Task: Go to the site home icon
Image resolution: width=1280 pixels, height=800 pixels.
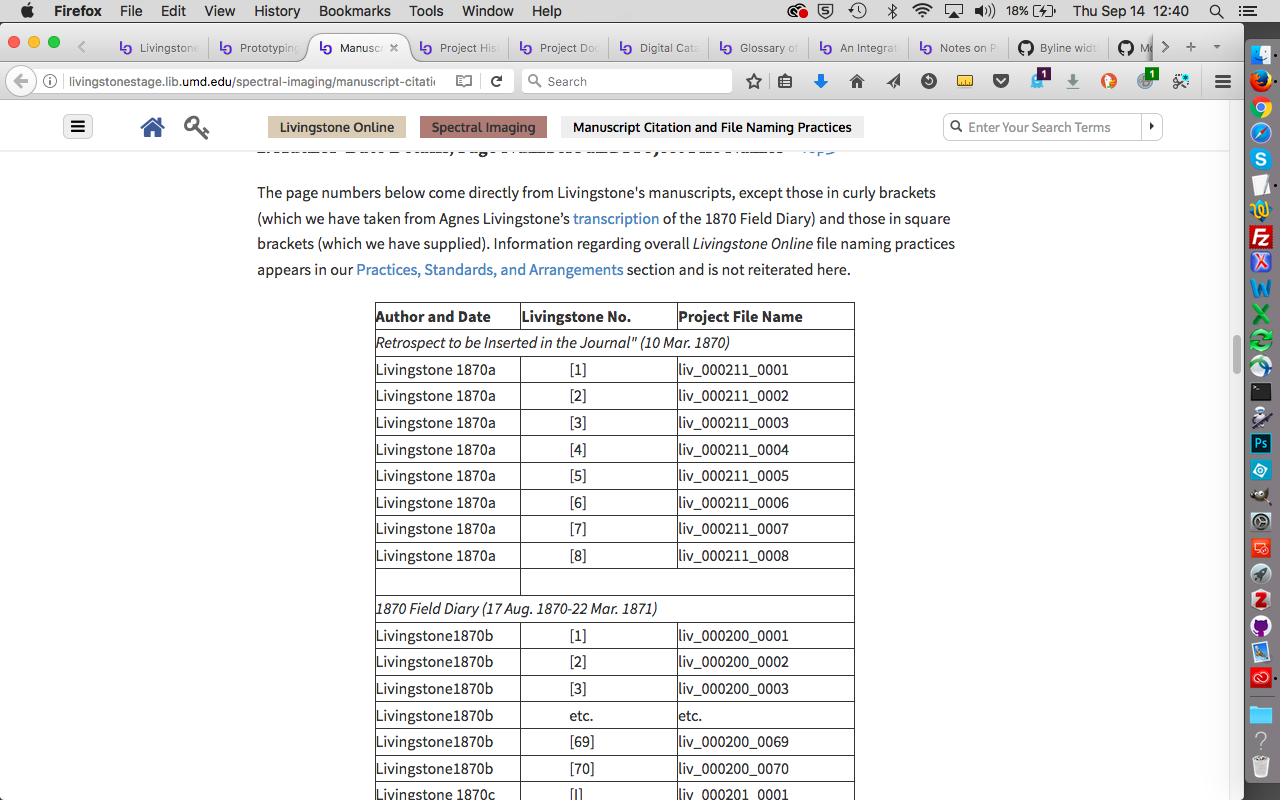Action: 152,127
